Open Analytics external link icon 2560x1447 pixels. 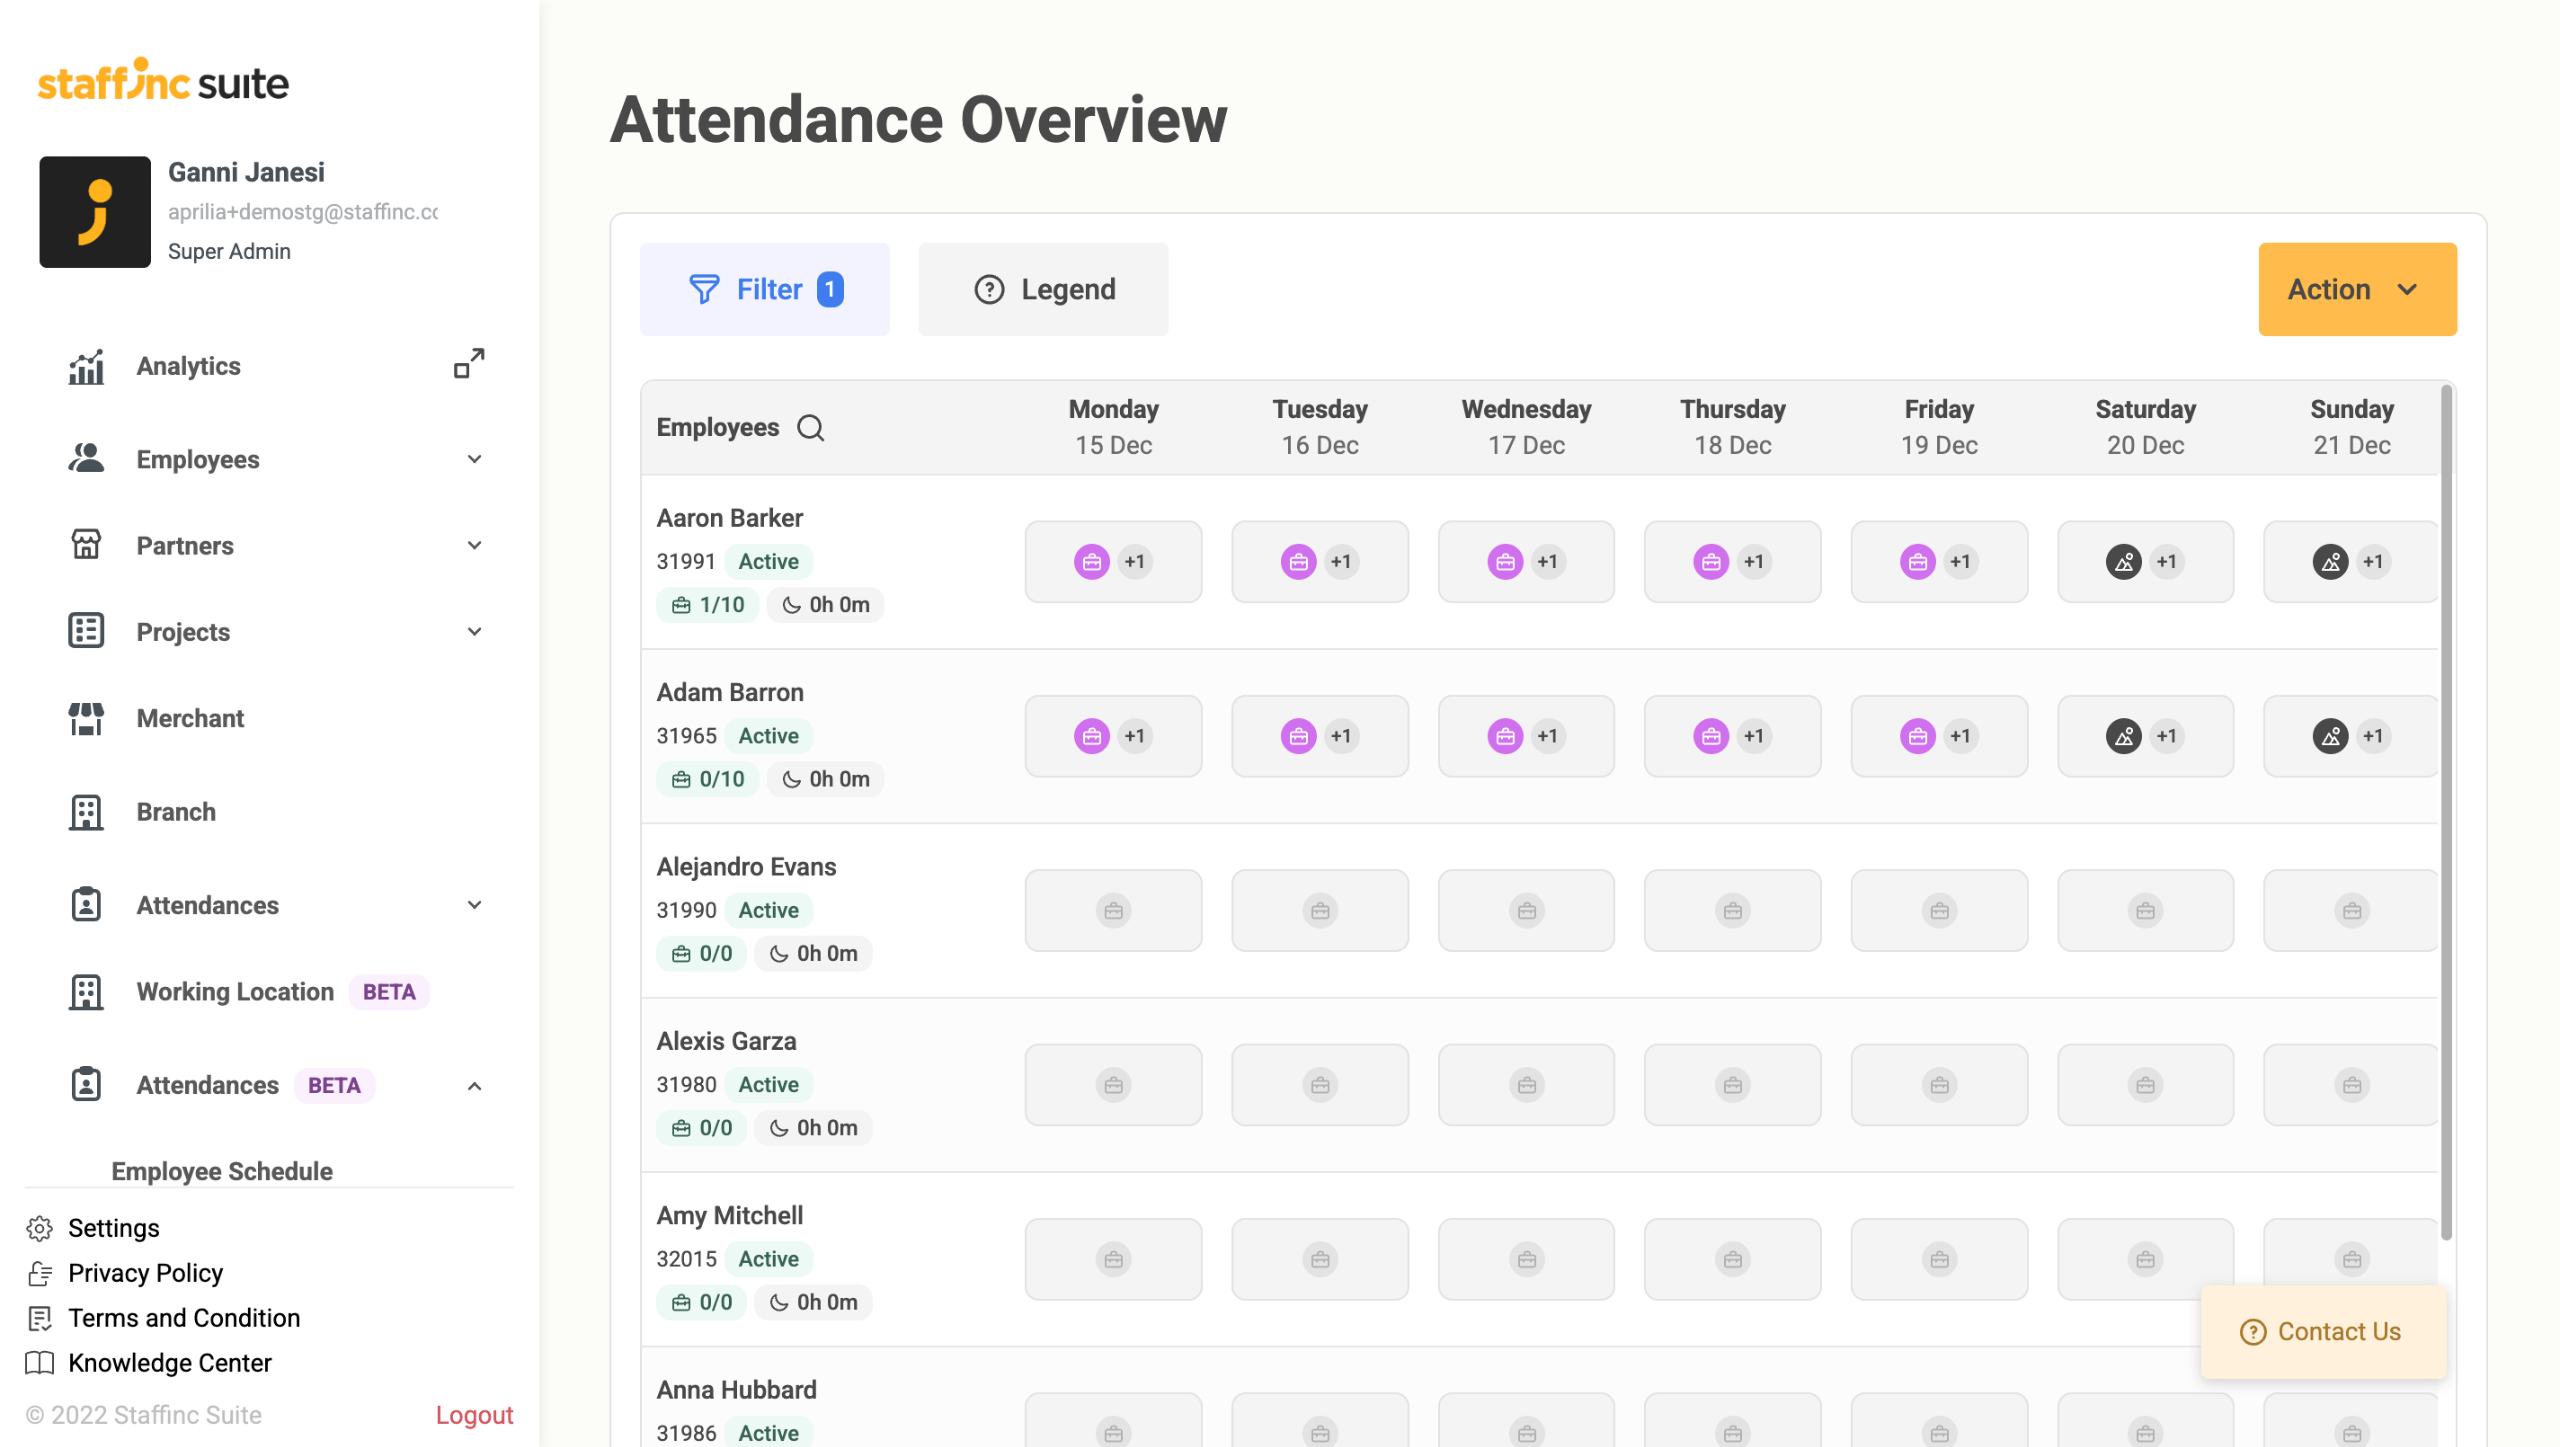(x=469, y=364)
